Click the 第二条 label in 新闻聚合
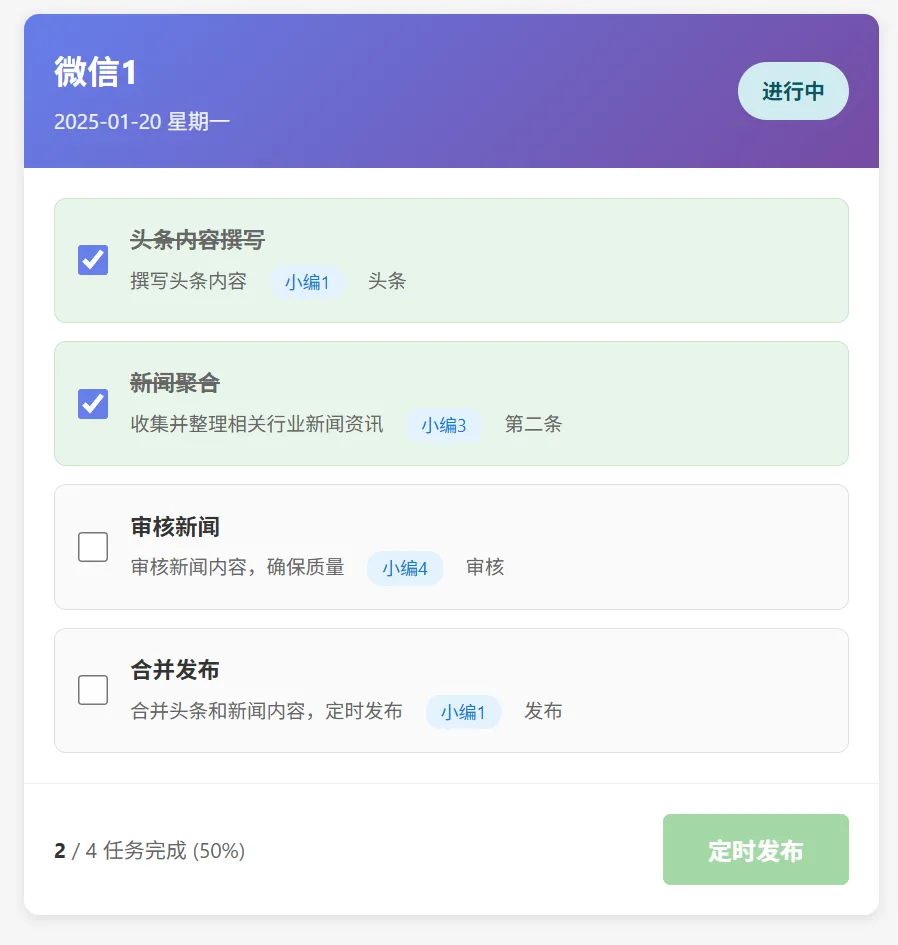 tap(533, 425)
